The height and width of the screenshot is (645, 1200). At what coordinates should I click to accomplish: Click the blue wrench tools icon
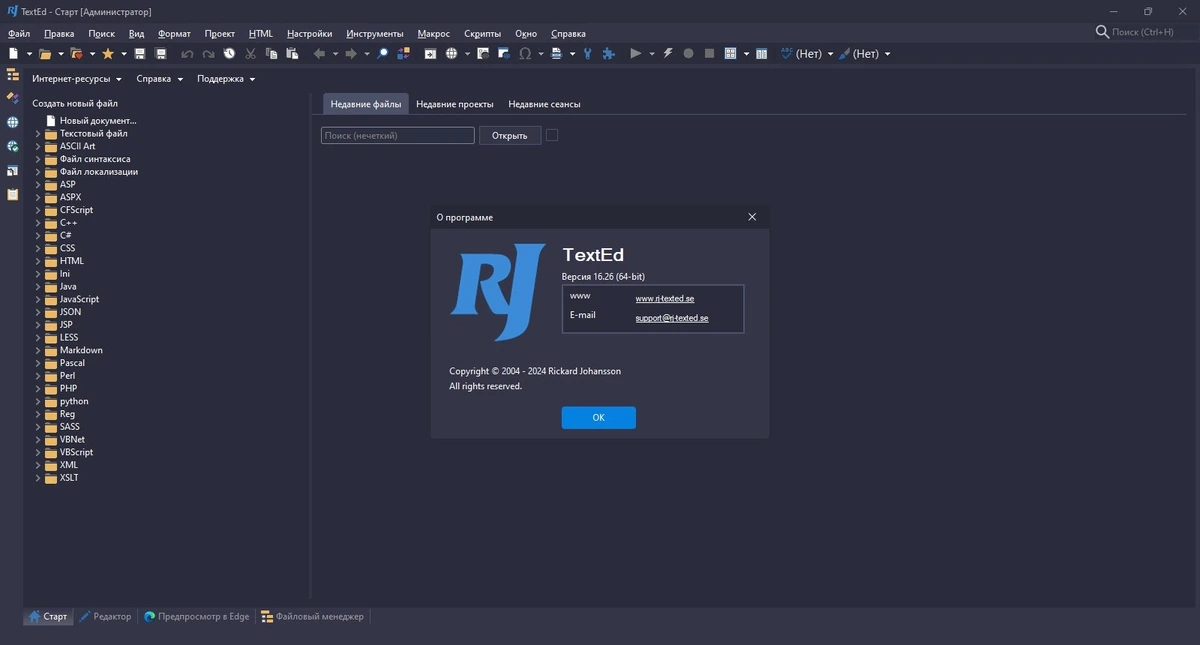[x=588, y=53]
